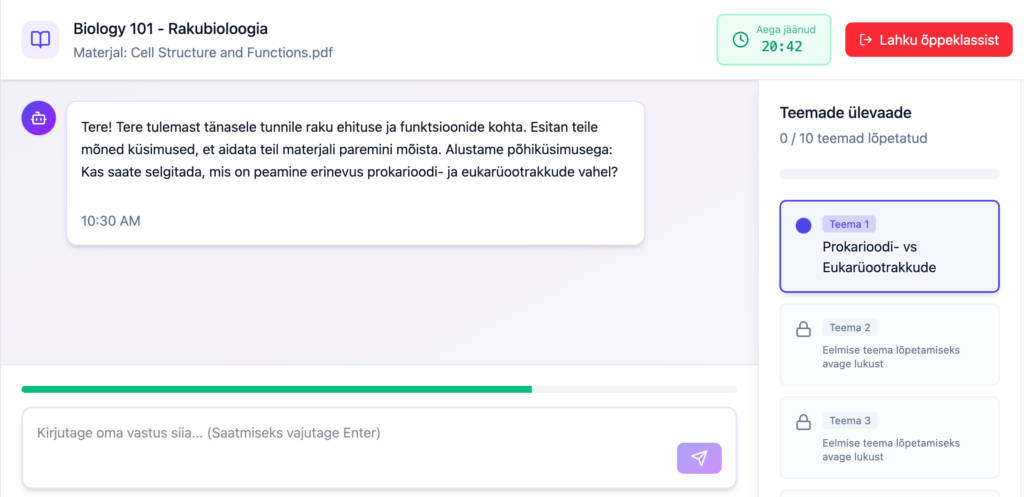Click the purple dot on Teema 1
Screen dimensions: 1024x497
pos(803,226)
